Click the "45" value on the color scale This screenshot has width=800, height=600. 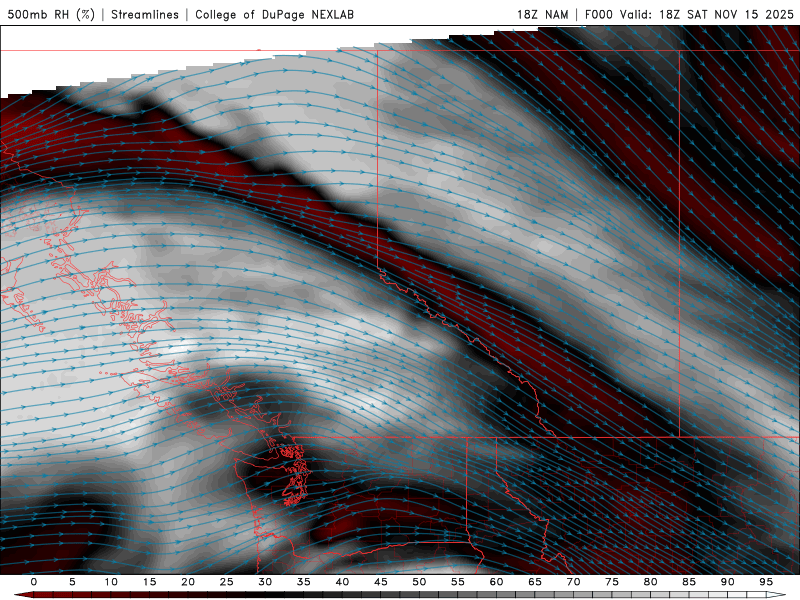click(381, 582)
